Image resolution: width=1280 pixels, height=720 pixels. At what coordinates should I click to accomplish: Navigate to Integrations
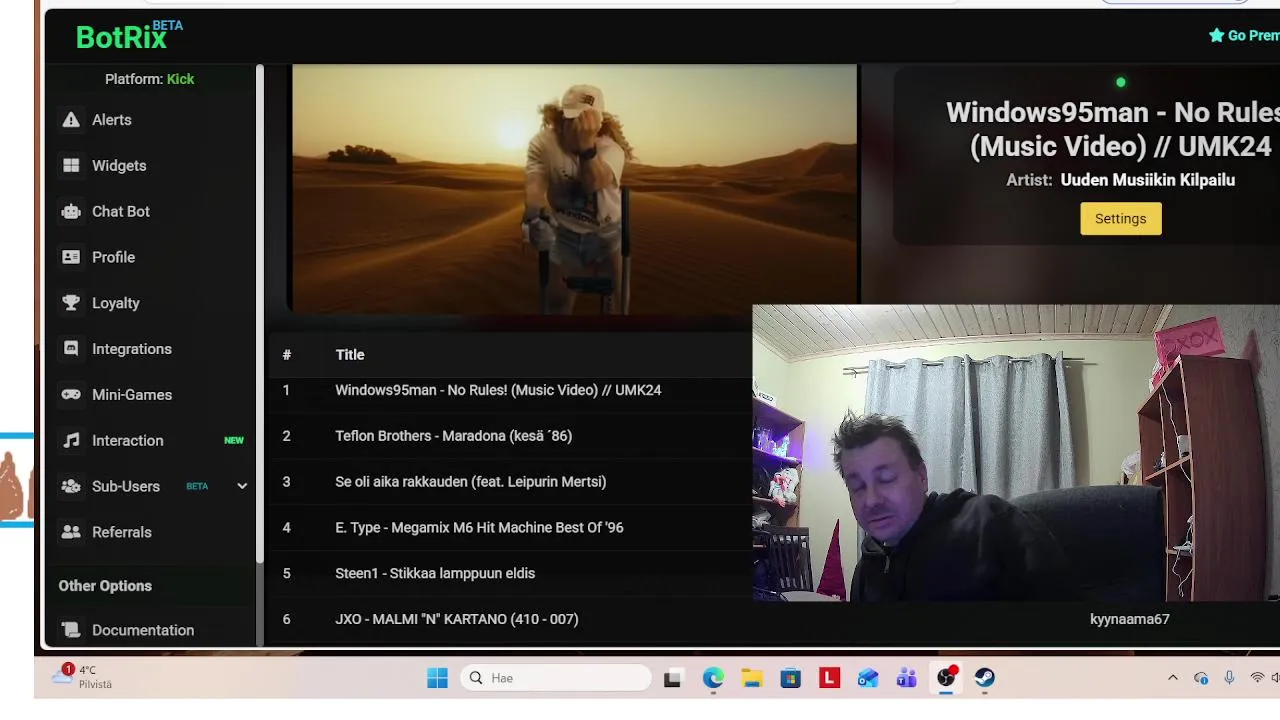click(x=132, y=349)
